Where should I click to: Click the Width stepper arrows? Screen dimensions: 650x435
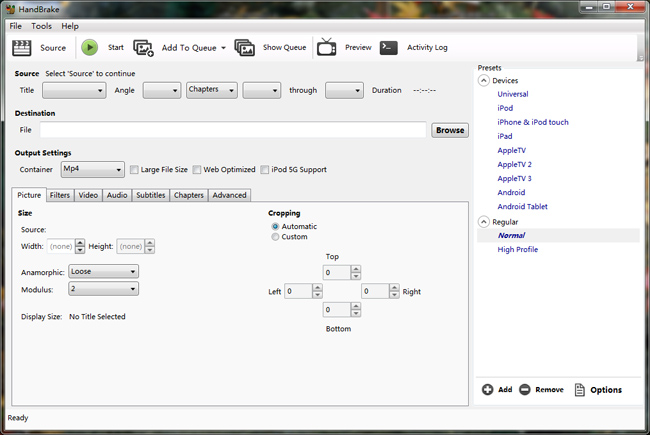tap(80, 246)
